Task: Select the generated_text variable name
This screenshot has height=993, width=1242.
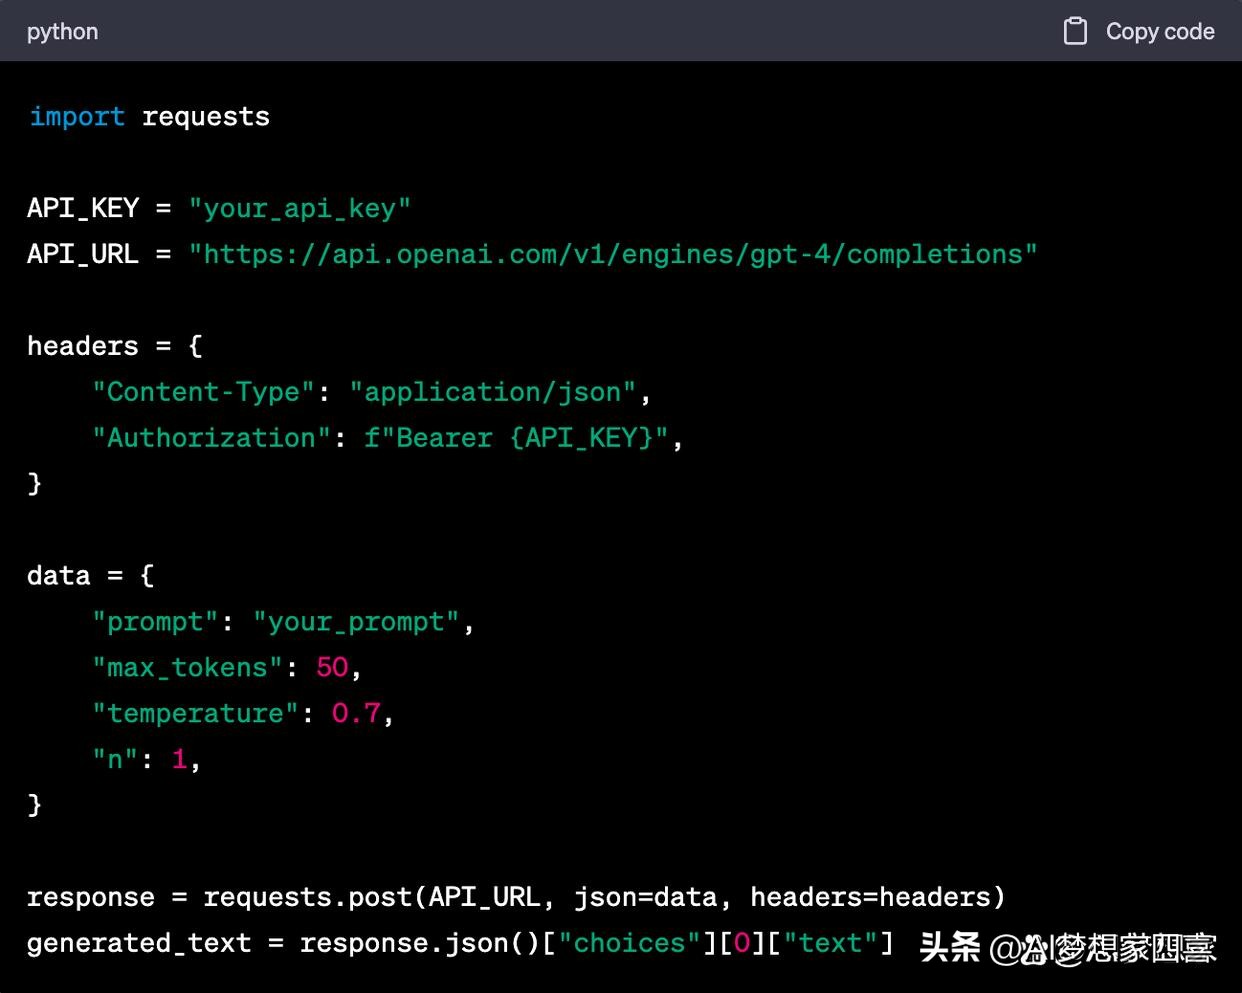Action: tap(138, 942)
